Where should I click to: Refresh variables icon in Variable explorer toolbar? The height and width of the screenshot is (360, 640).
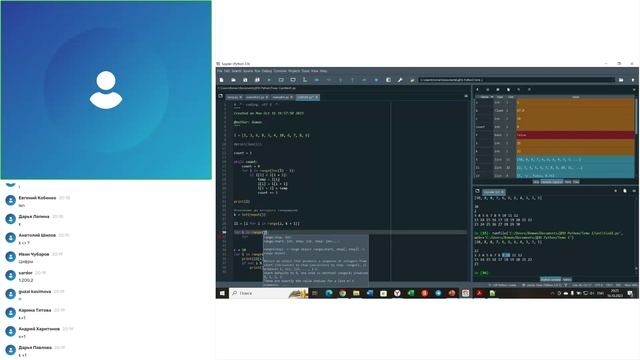529,89
